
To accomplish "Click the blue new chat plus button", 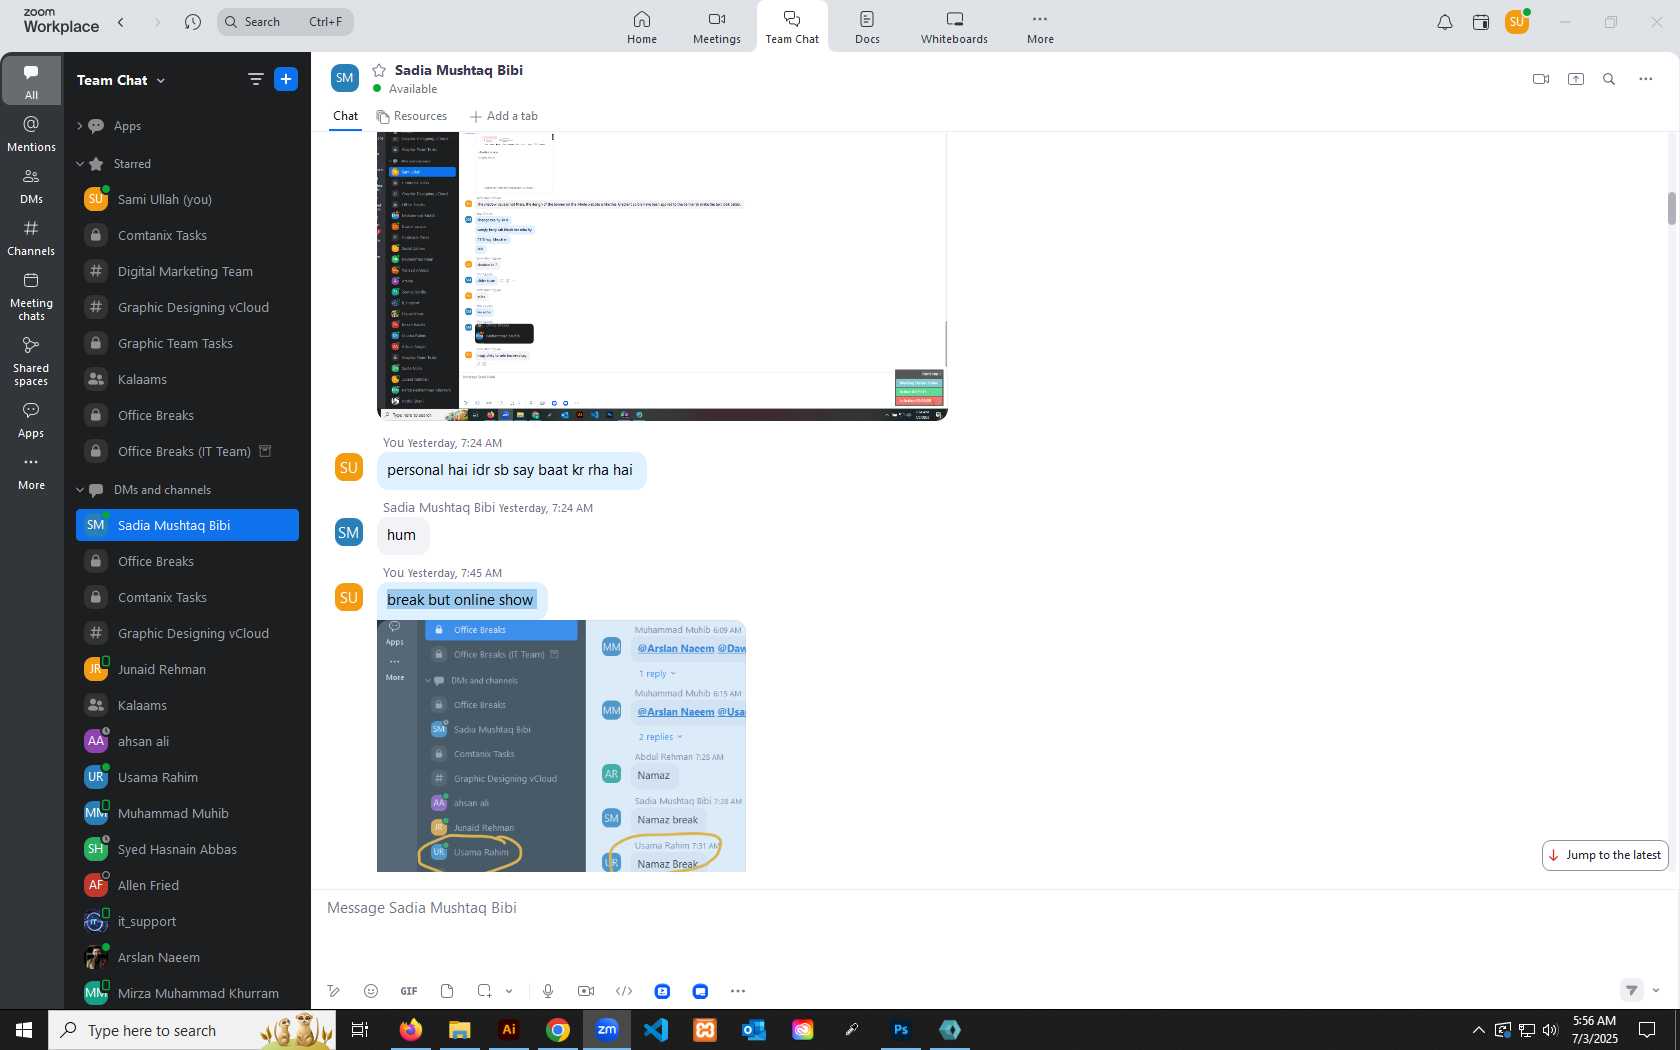I will (x=286, y=79).
